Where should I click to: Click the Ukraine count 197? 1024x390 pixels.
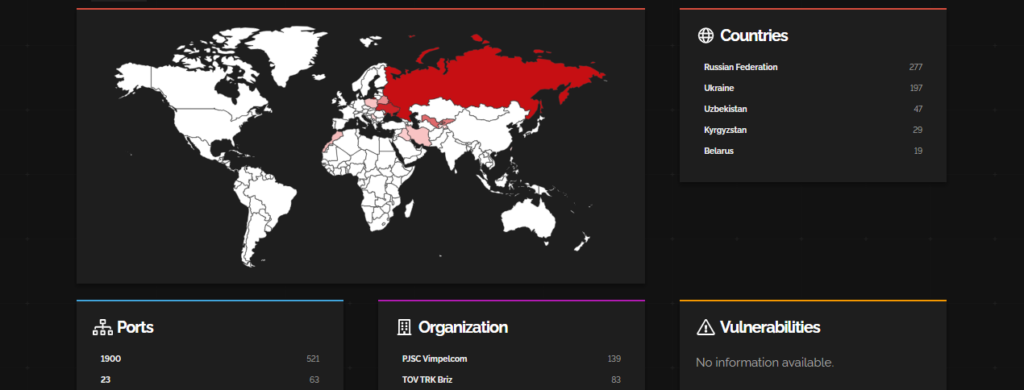(916, 88)
